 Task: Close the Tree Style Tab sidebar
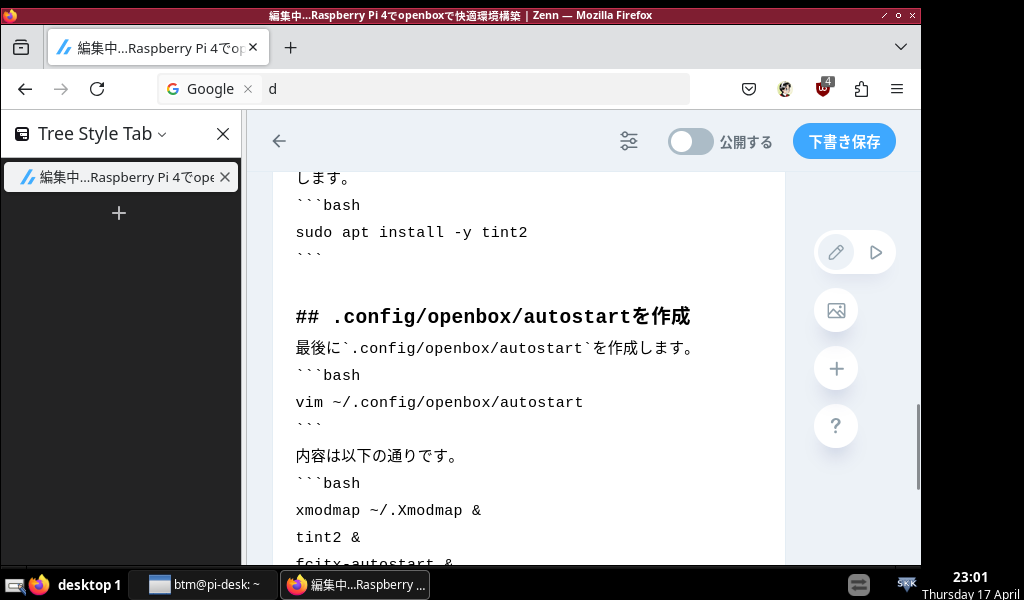click(223, 134)
